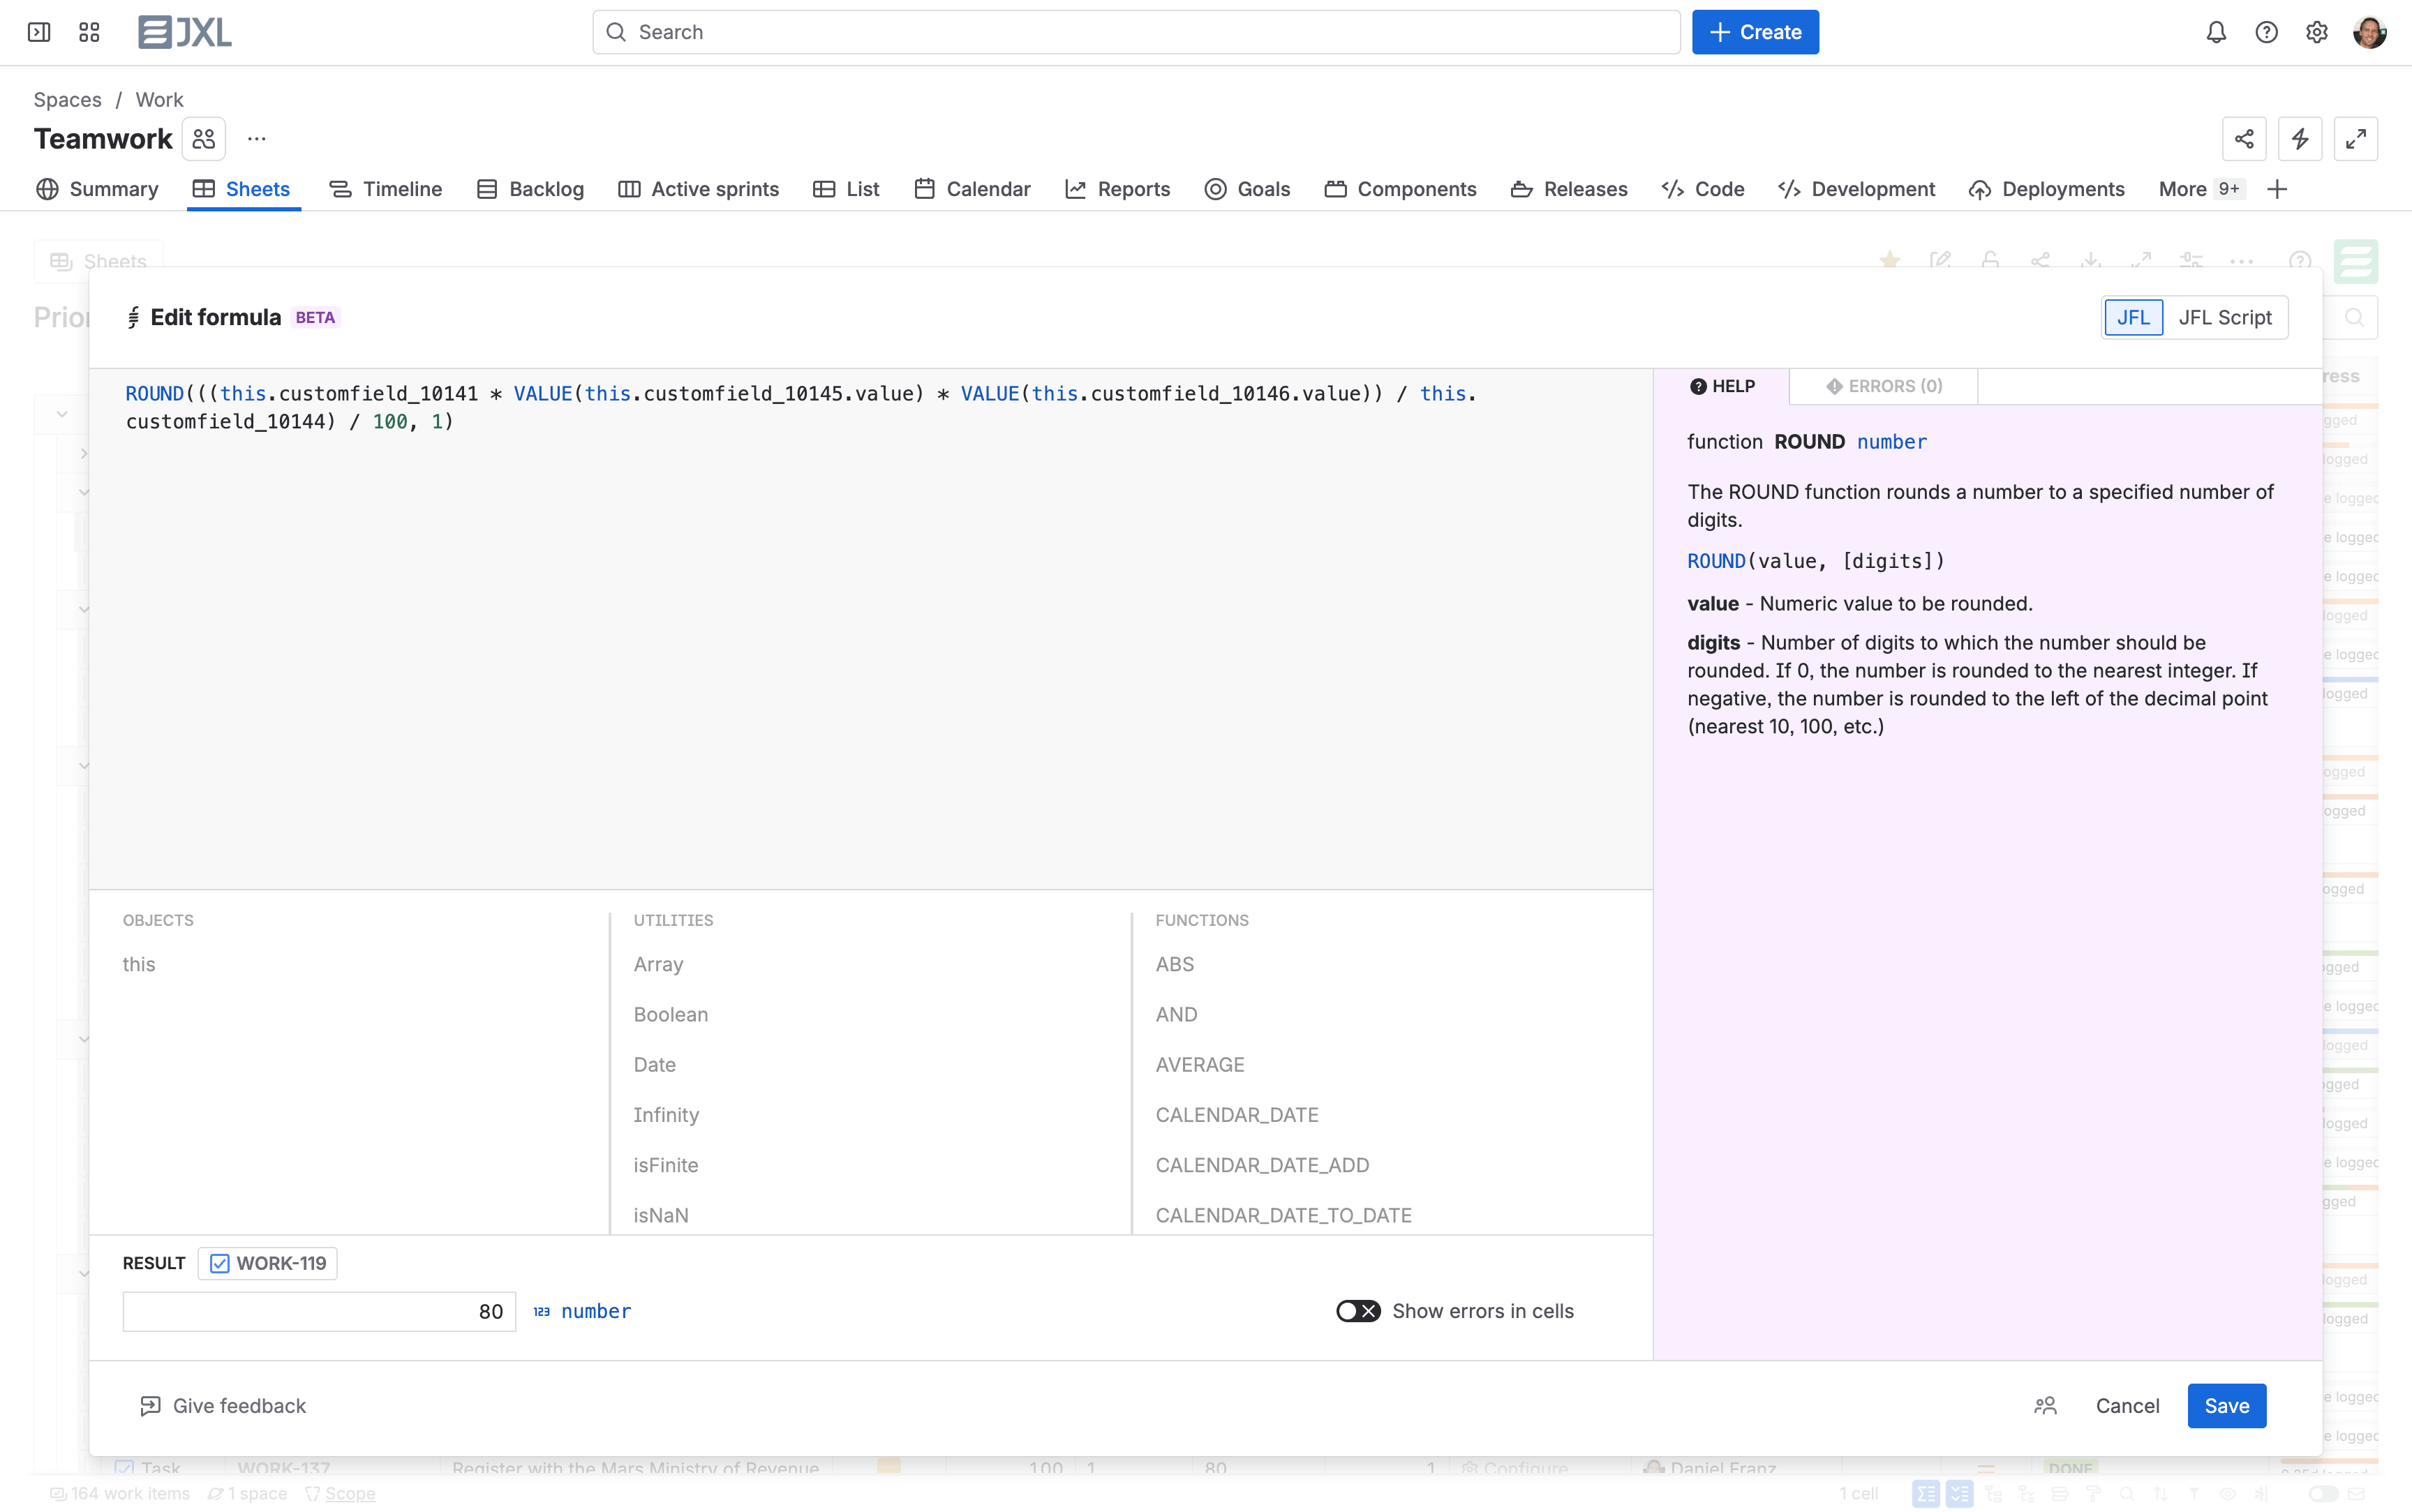Open the More 9+ tabs dropdown
The image size is (2412, 1512).
tap(2201, 189)
